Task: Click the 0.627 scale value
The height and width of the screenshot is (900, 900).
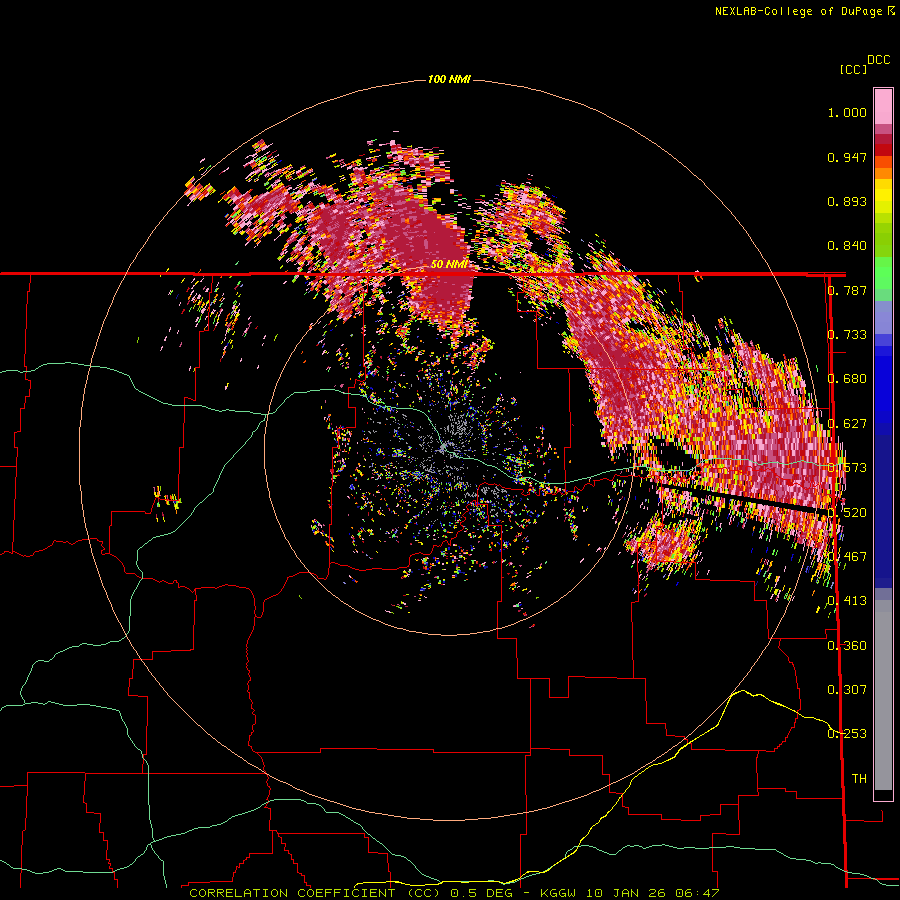Action: pos(847,424)
